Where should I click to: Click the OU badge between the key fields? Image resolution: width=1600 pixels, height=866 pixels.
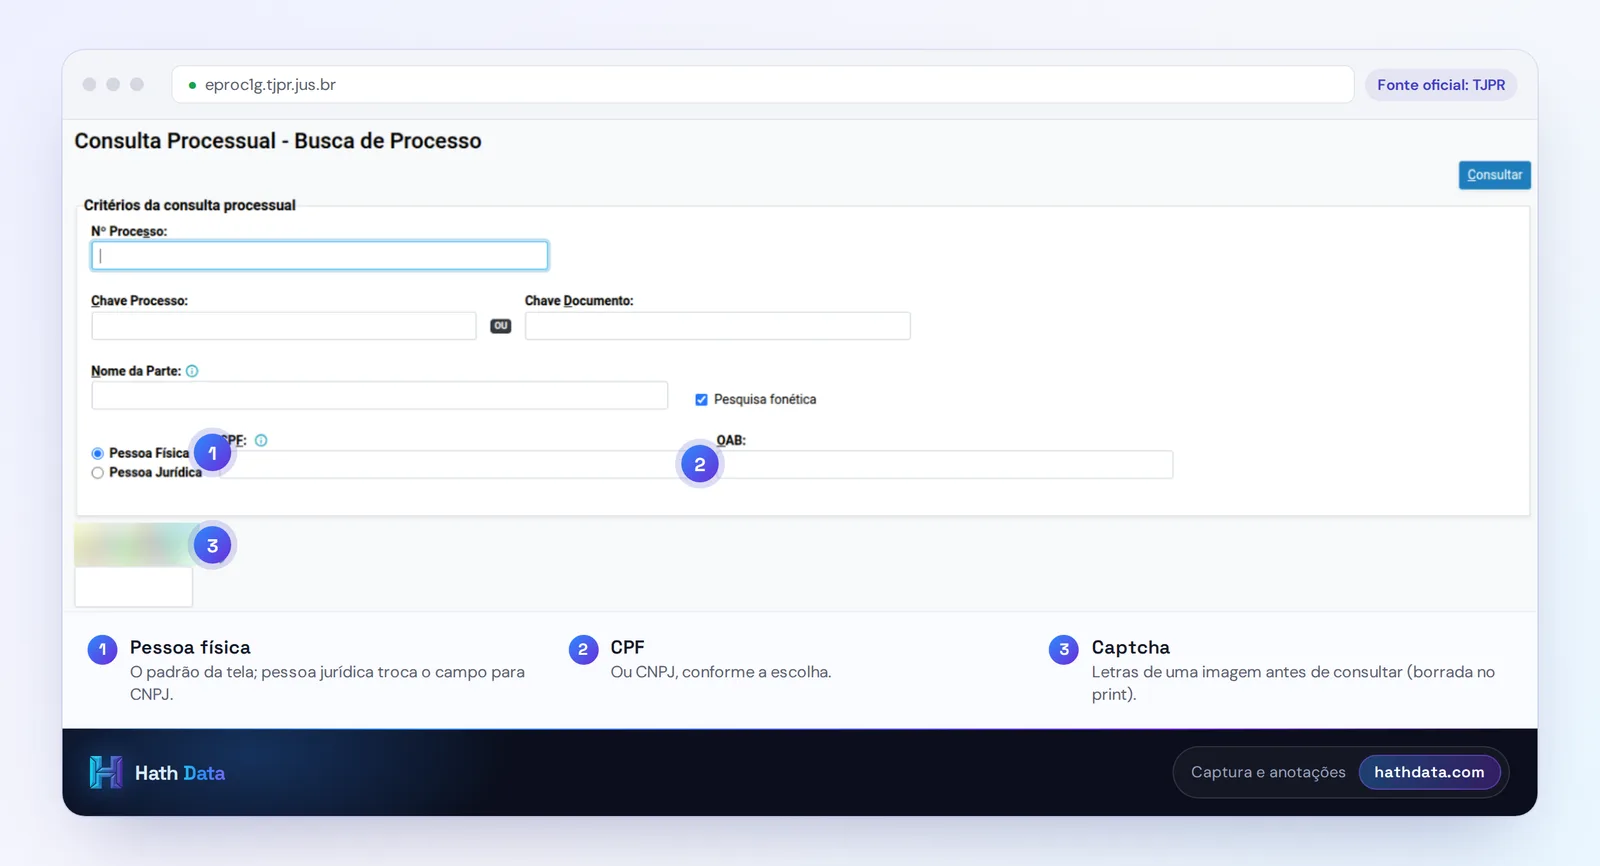pyautogui.click(x=501, y=326)
